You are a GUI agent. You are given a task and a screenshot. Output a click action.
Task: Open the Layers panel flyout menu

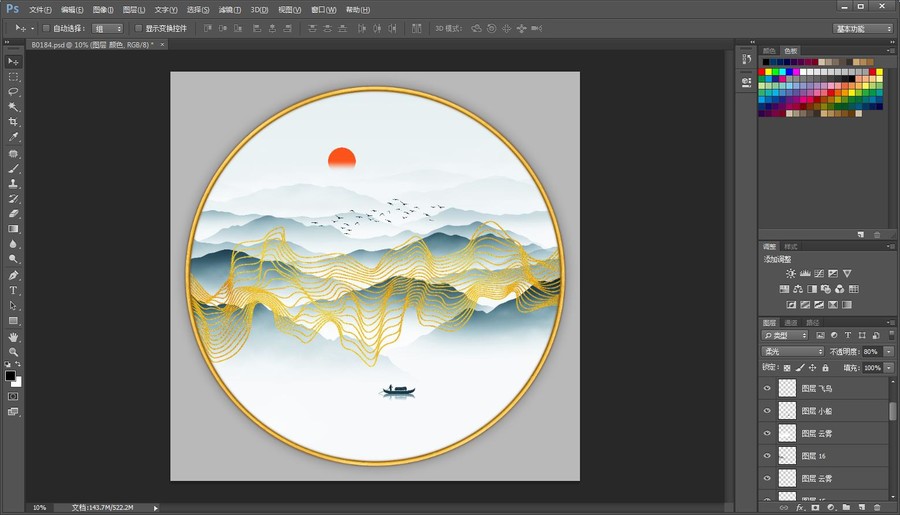click(890, 323)
